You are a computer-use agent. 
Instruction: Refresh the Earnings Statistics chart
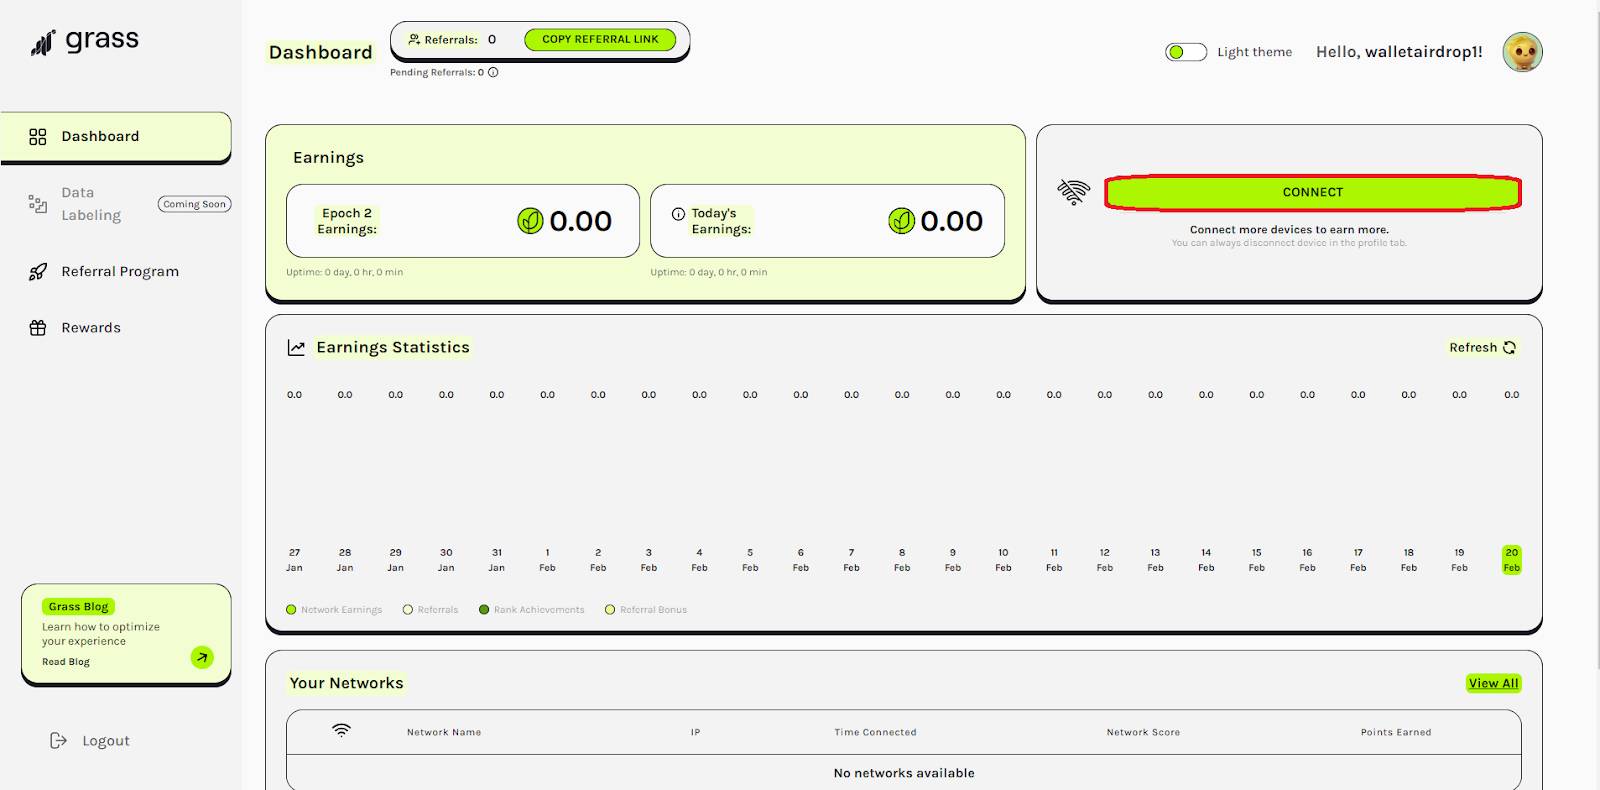click(x=1483, y=348)
